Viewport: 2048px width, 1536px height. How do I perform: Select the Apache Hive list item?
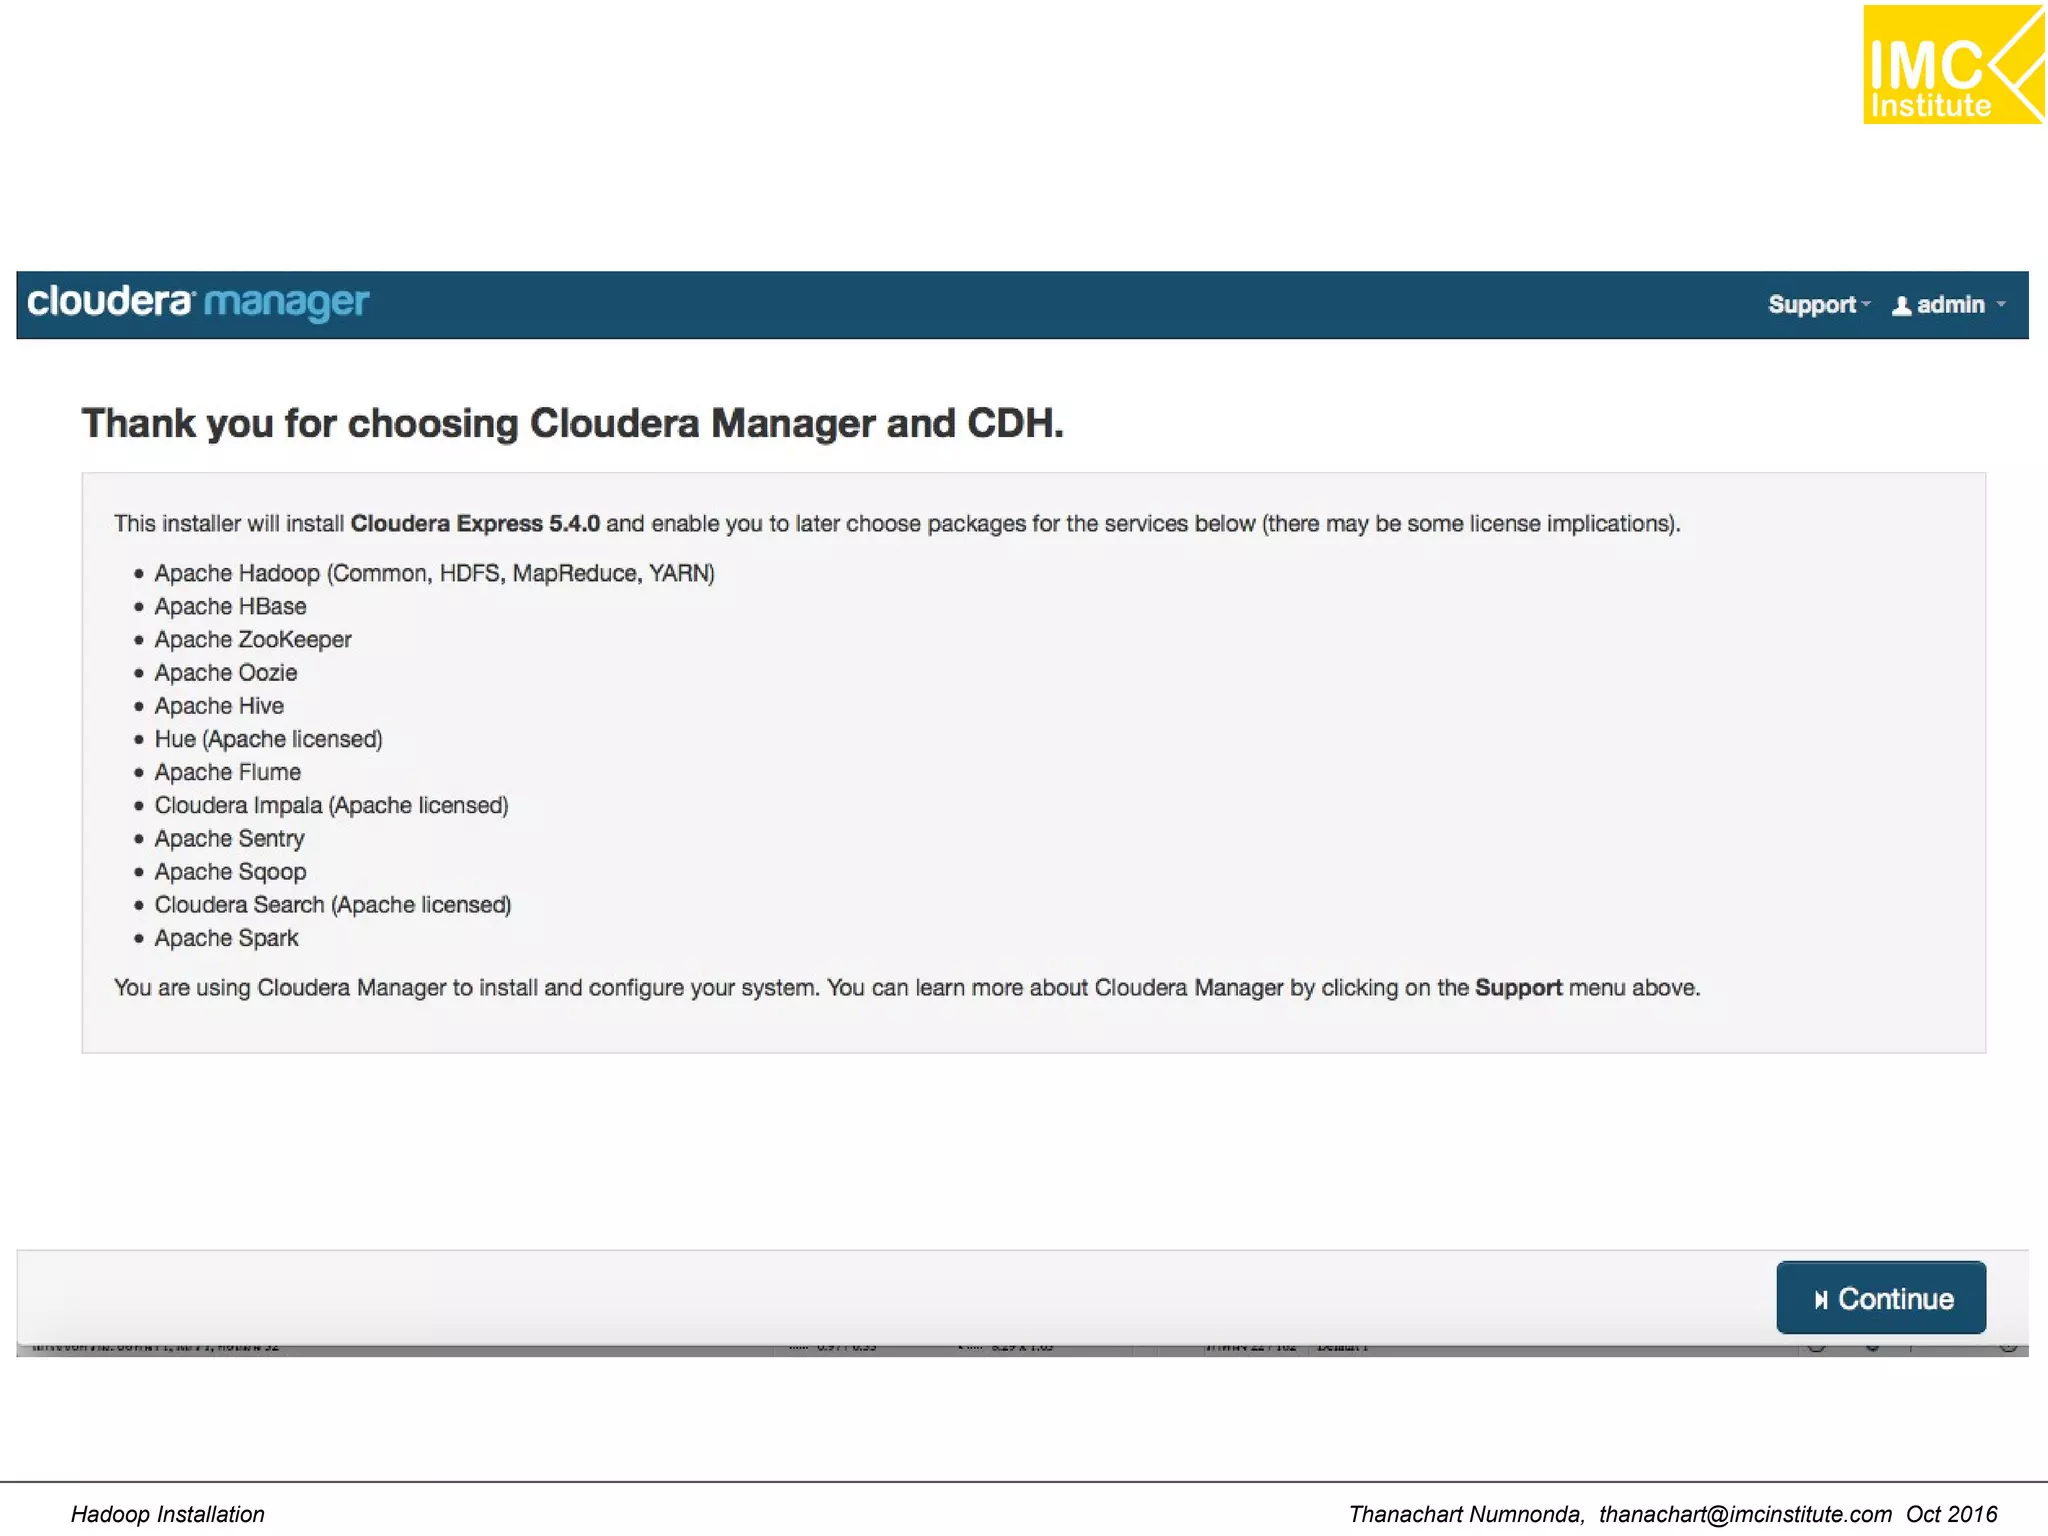pos(219,705)
